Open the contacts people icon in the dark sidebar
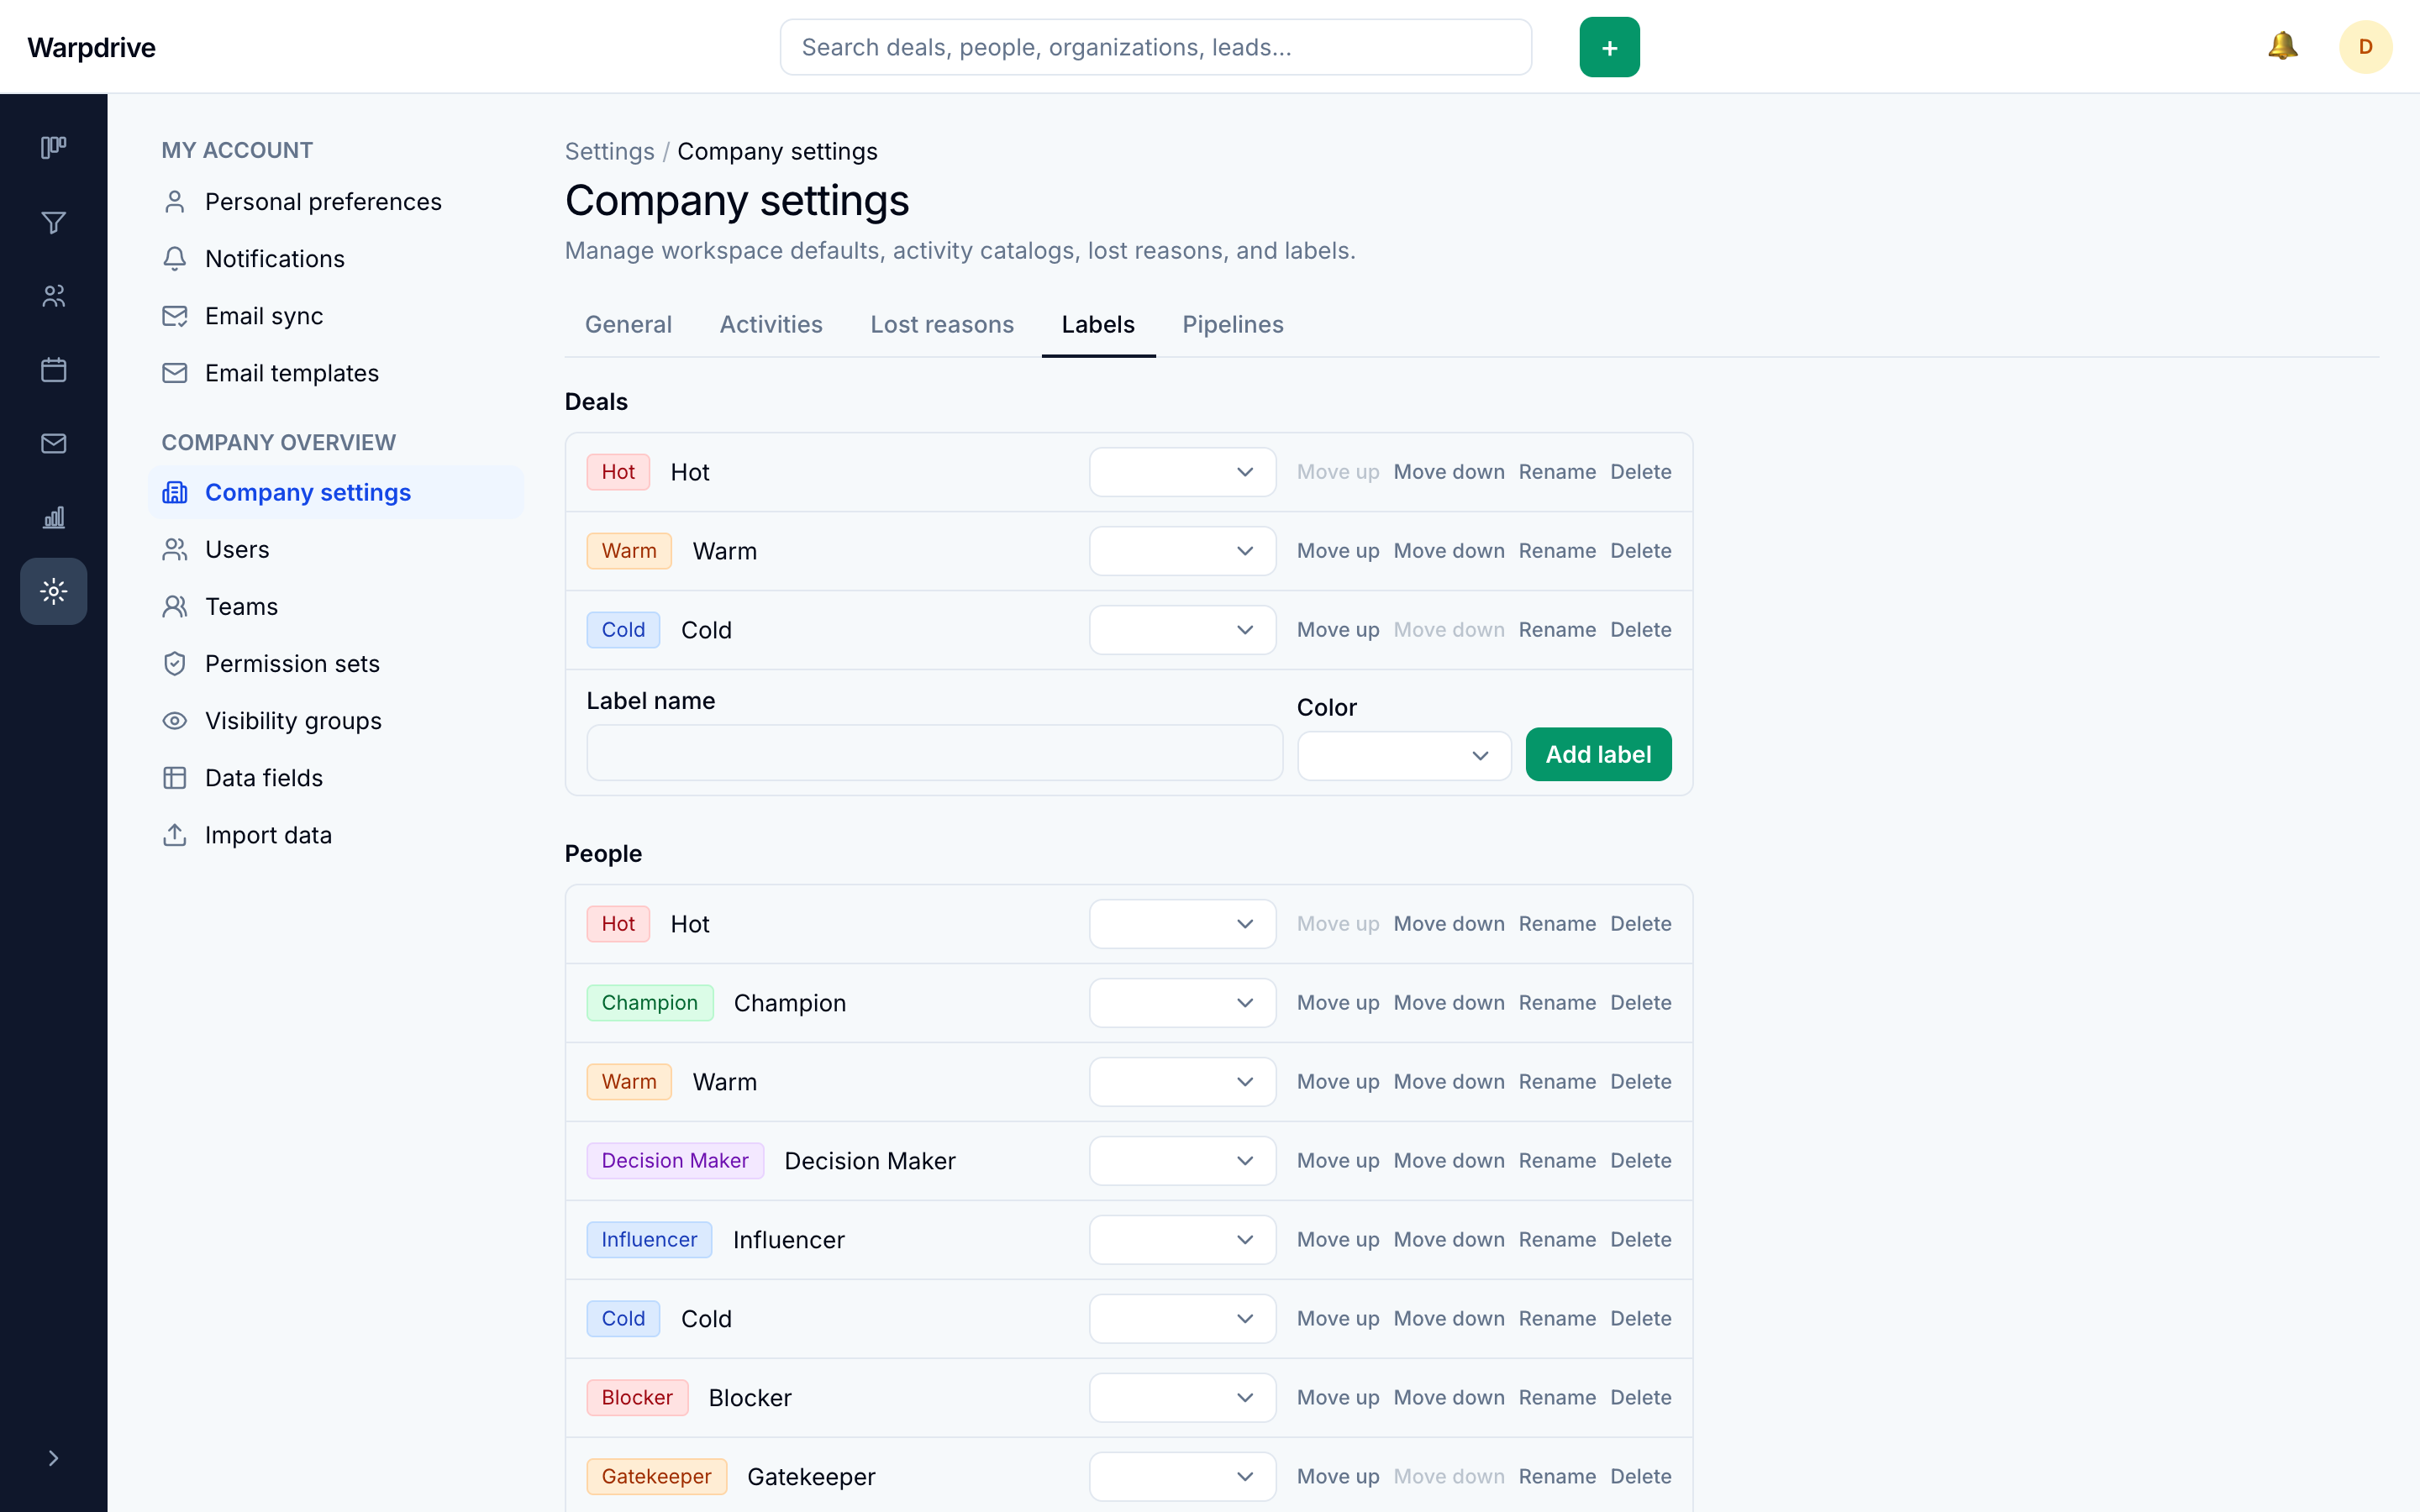 54,296
